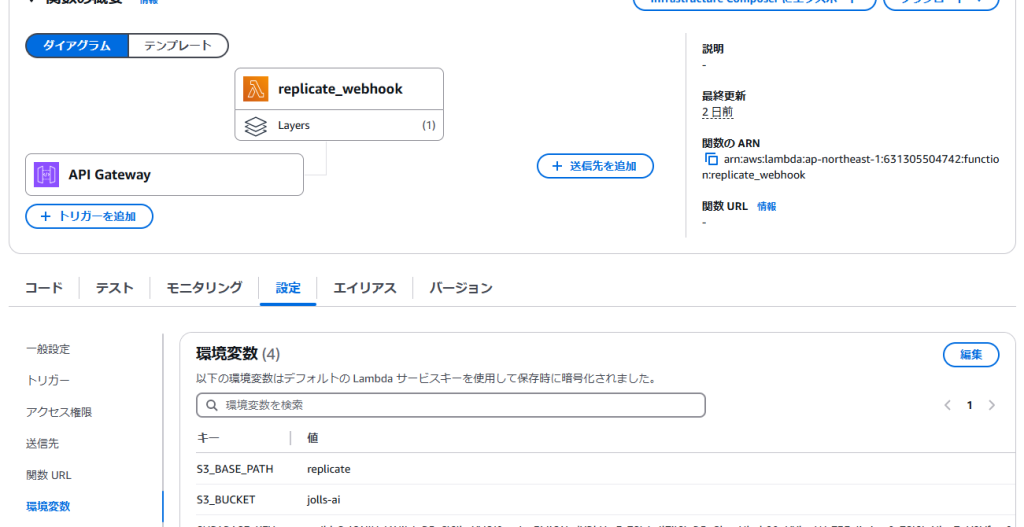The image size is (1024, 527).
Task: Click the 編集 button for environment variables
Action: (x=970, y=354)
